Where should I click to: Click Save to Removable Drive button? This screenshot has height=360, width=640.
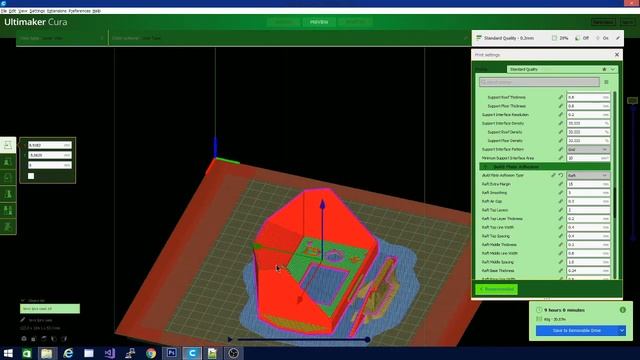(x=577, y=331)
